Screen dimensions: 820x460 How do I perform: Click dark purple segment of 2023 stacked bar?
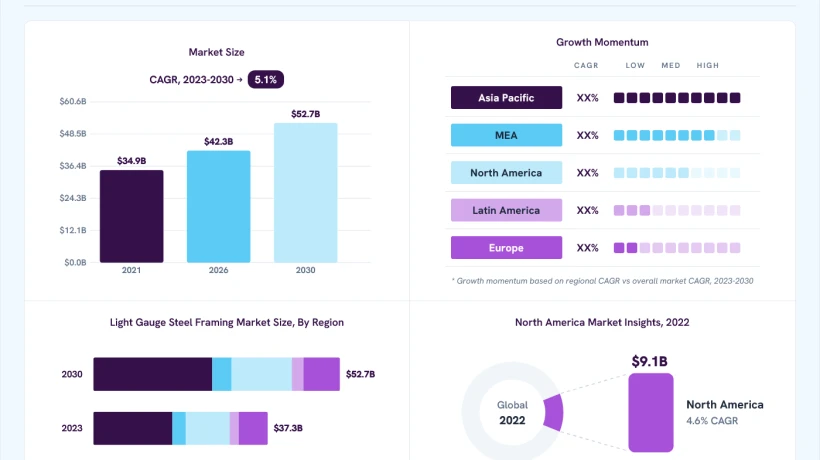coord(133,428)
